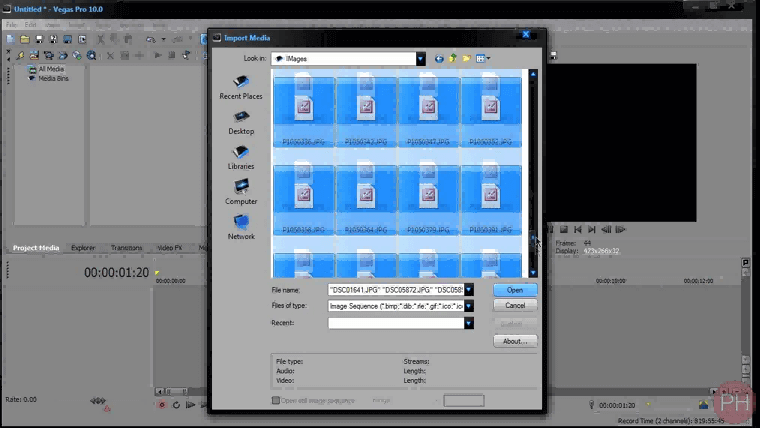Go to Recent Places in dialog sidebar
This screenshot has width=760, height=428.
(x=241, y=87)
